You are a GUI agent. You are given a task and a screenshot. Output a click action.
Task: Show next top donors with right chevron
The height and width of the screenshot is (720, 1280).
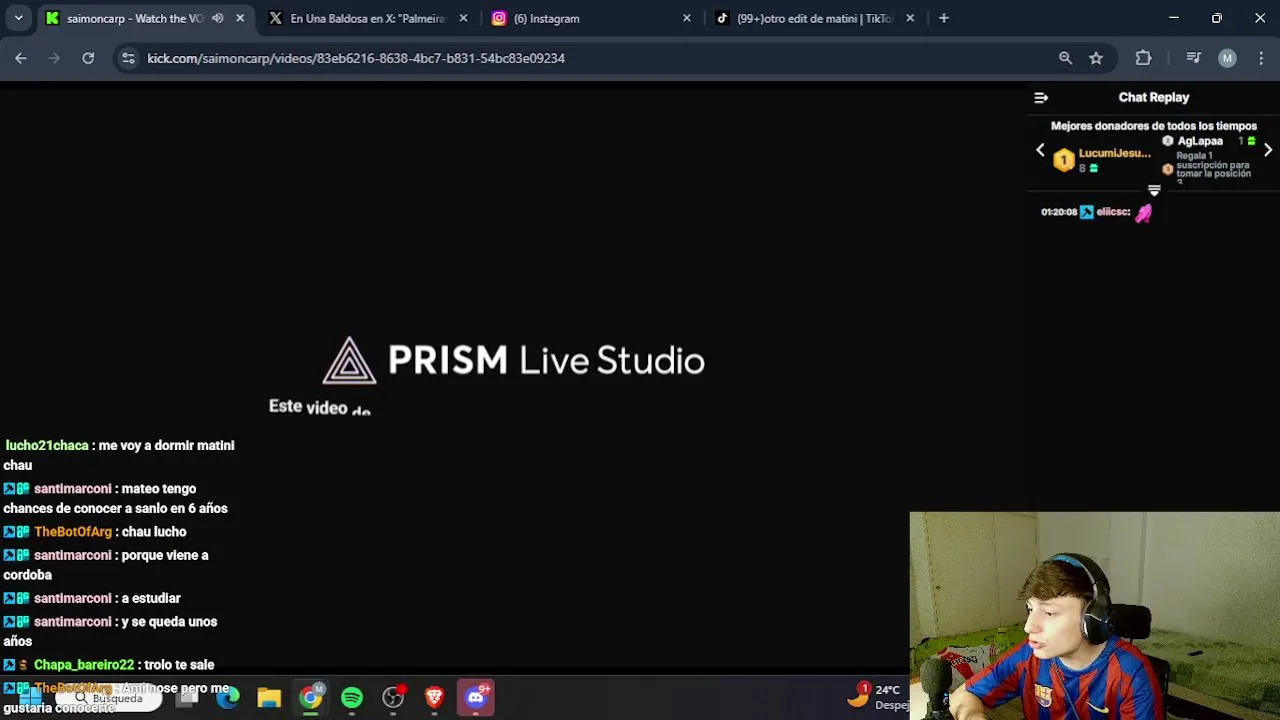(x=1268, y=150)
